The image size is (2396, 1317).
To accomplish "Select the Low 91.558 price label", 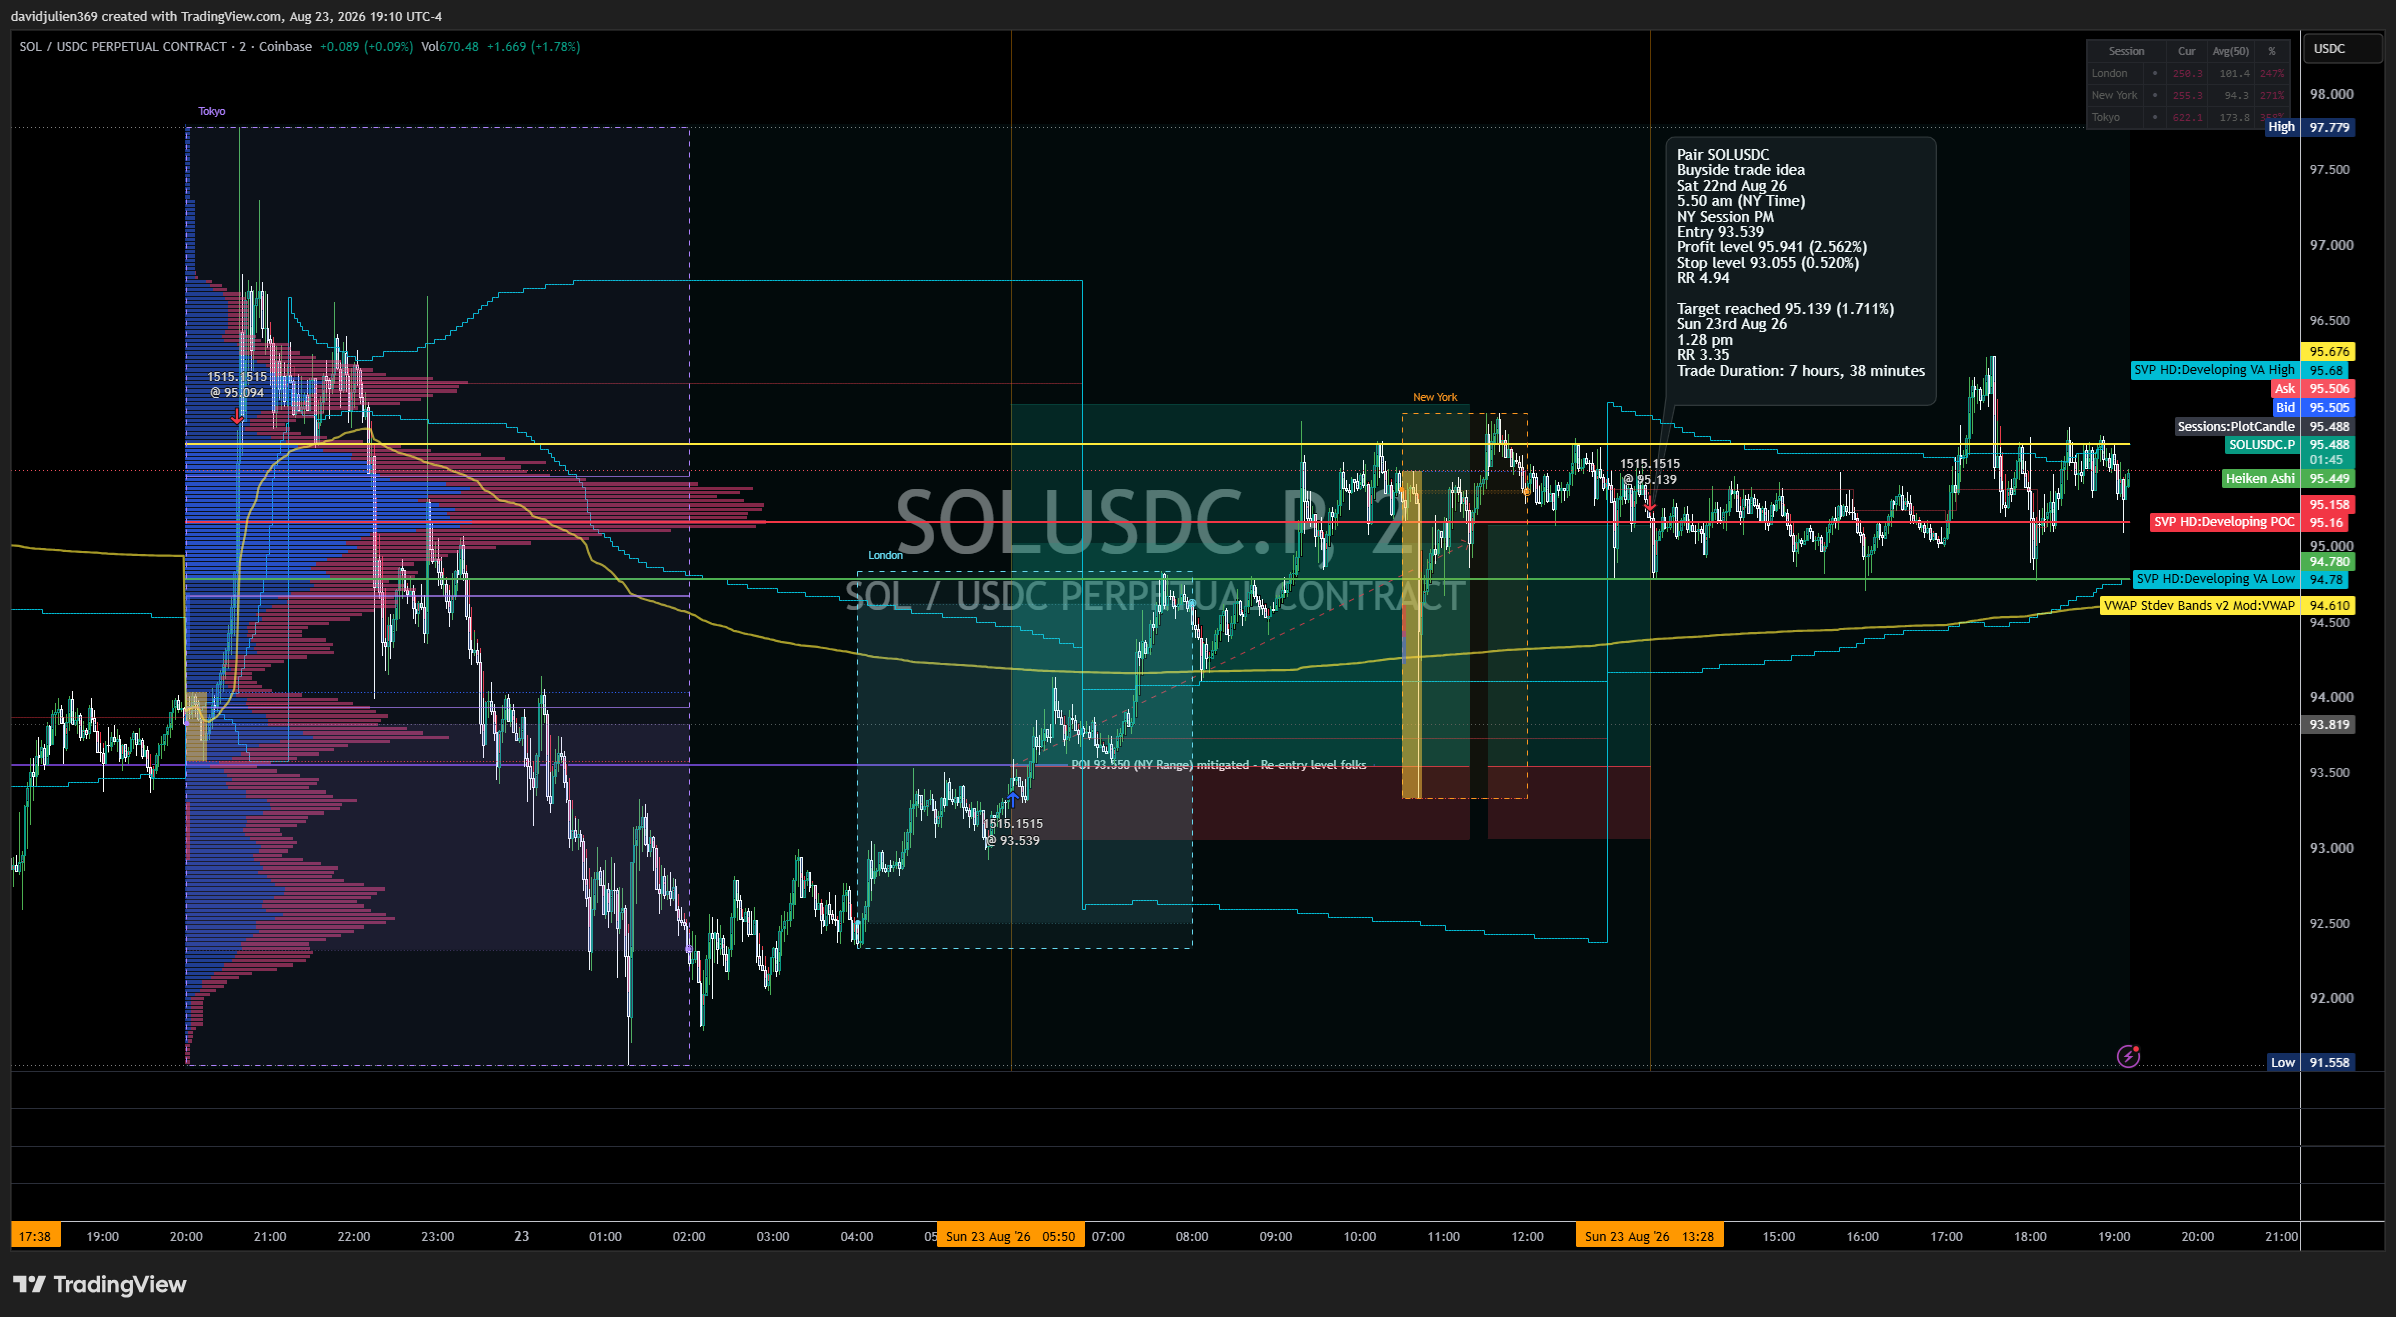I will tap(2311, 1062).
